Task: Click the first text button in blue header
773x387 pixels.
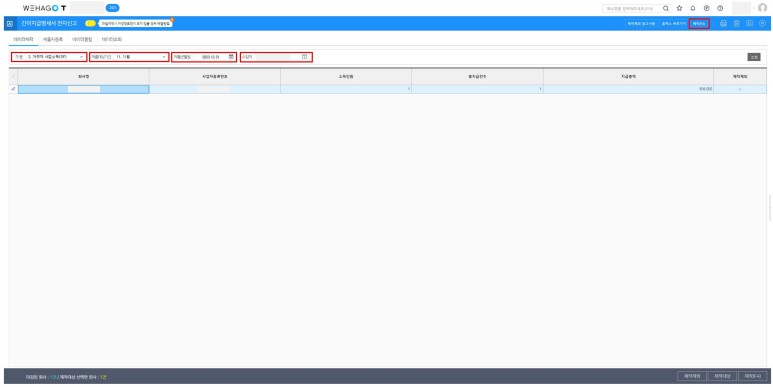Action: coord(641,24)
